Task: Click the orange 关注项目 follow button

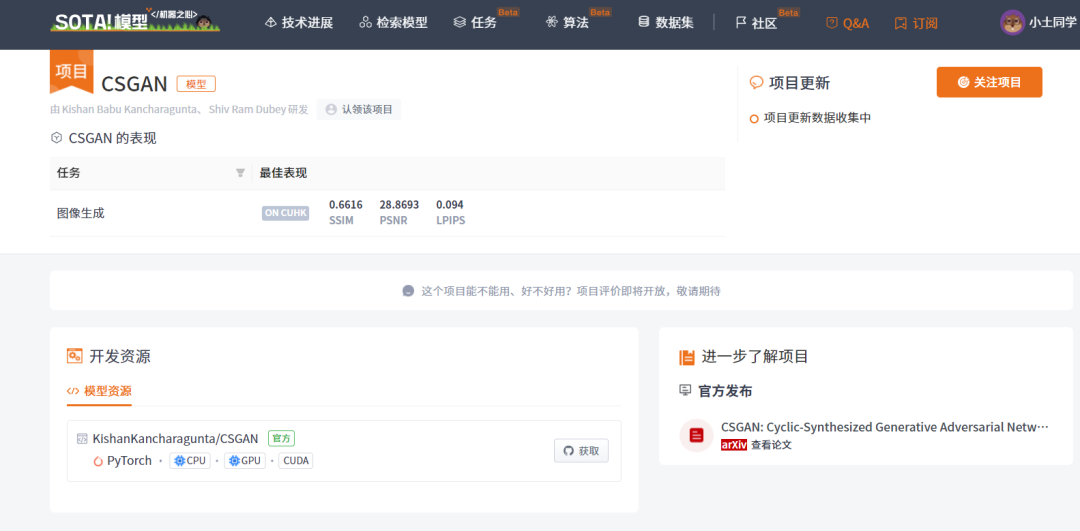Action: pos(989,82)
